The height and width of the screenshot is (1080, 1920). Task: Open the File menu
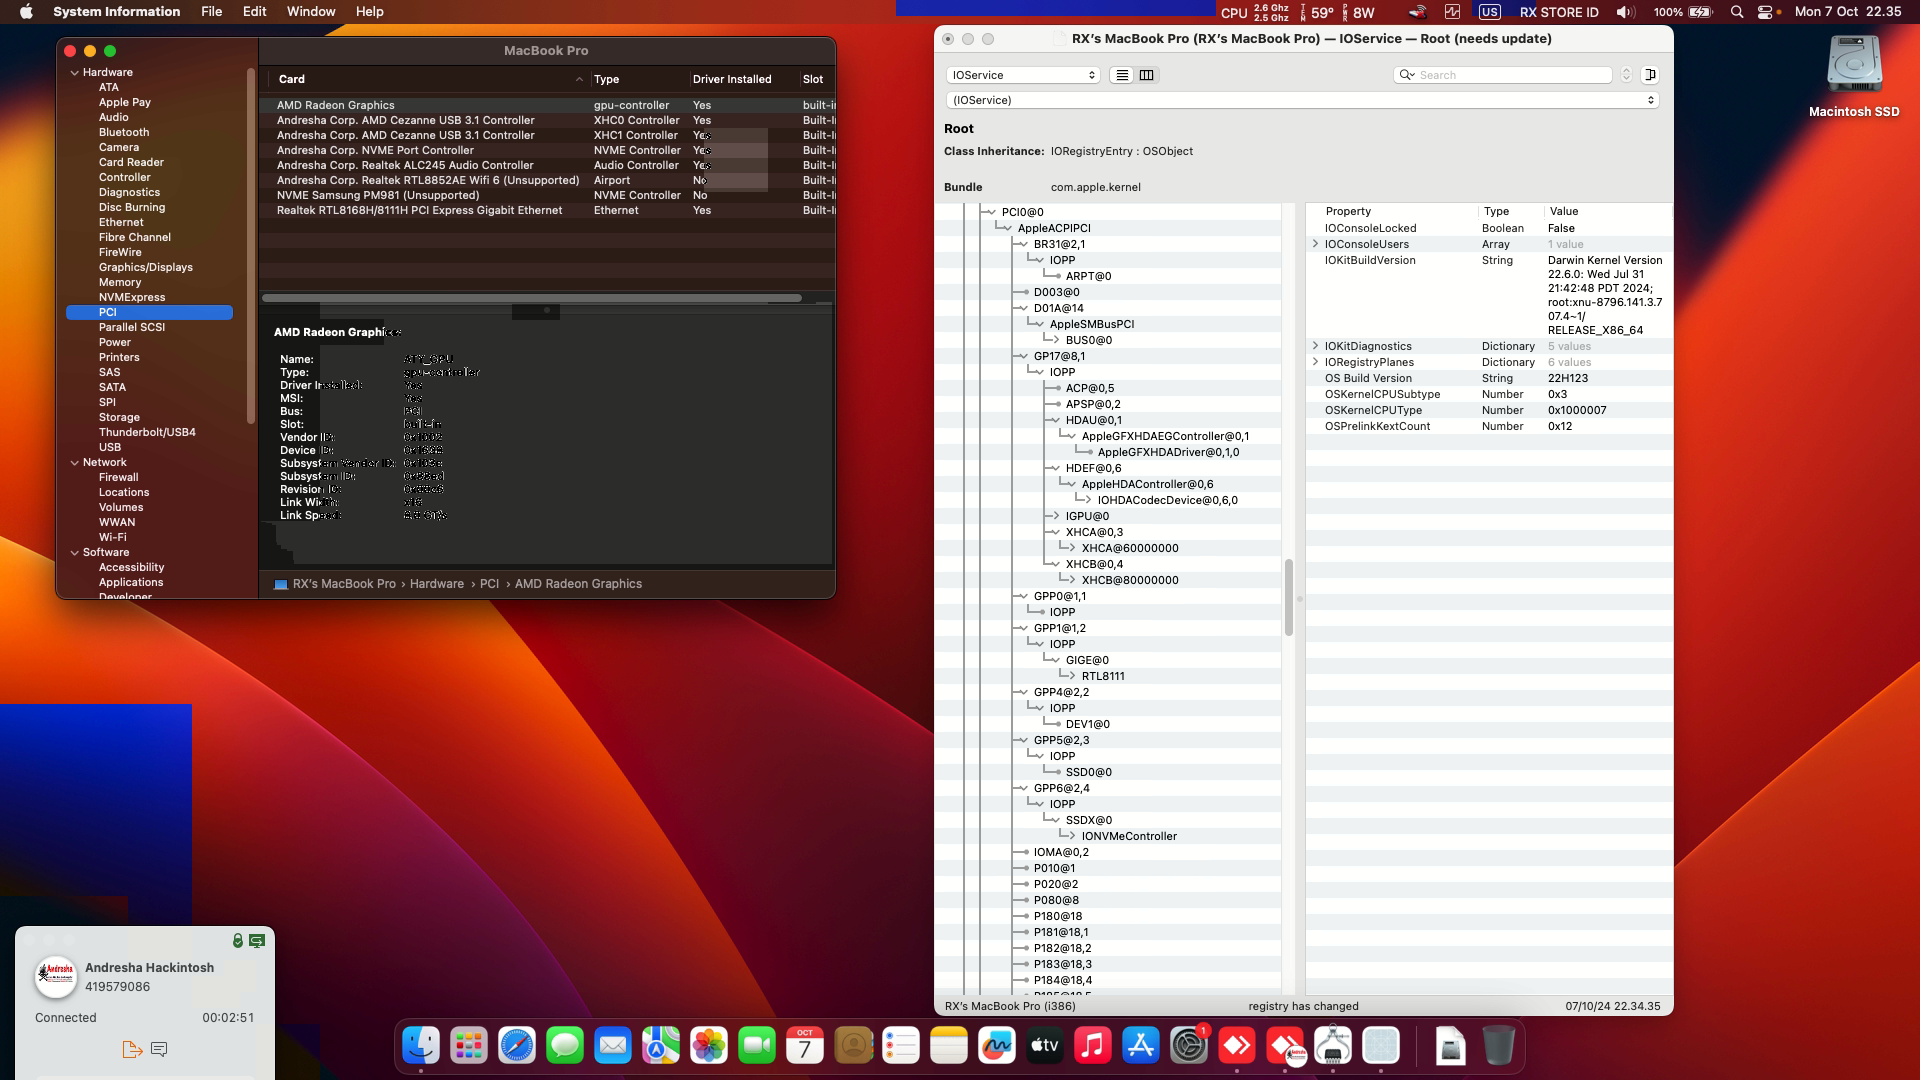click(212, 12)
